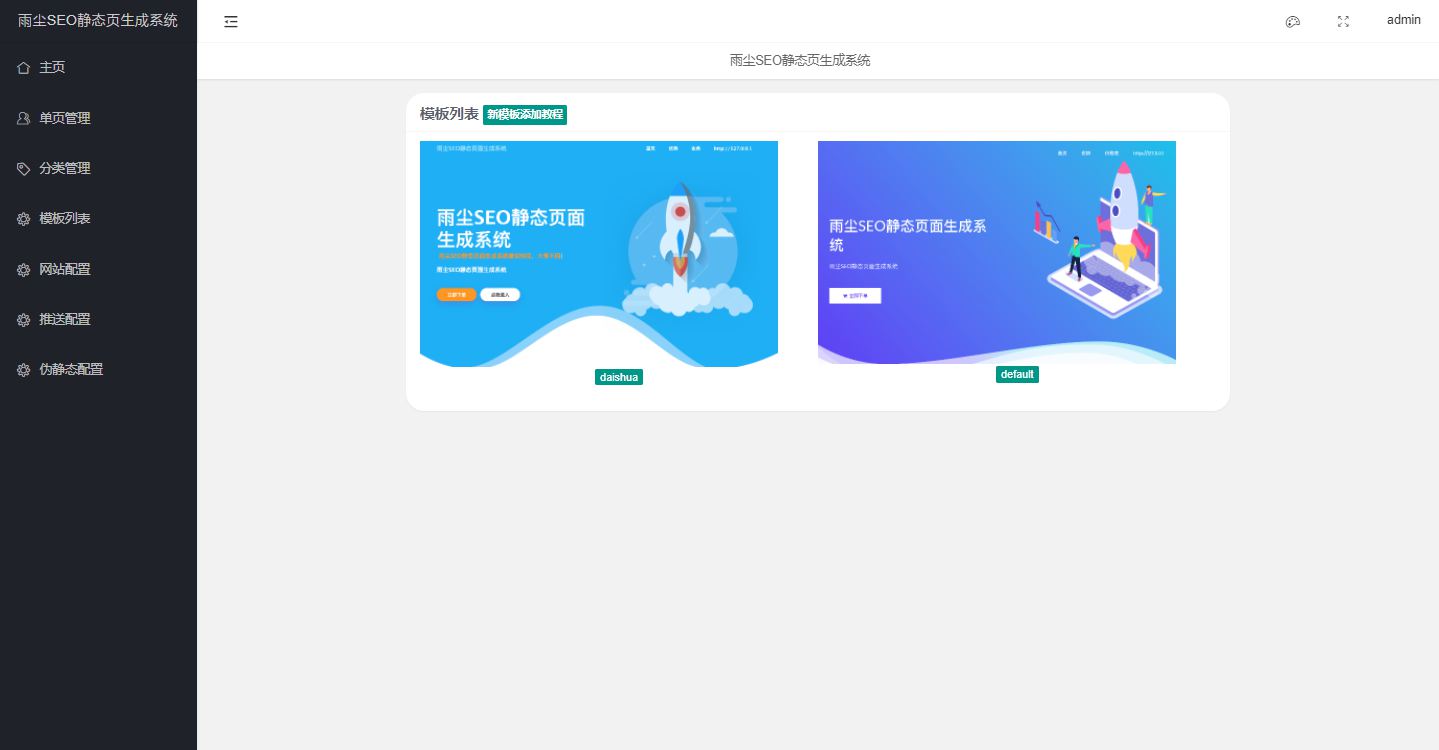Click the gear icon beside 推送配置
Image resolution: width=1439 pixels, height=750 pixels.
click(x=23, y=320)
